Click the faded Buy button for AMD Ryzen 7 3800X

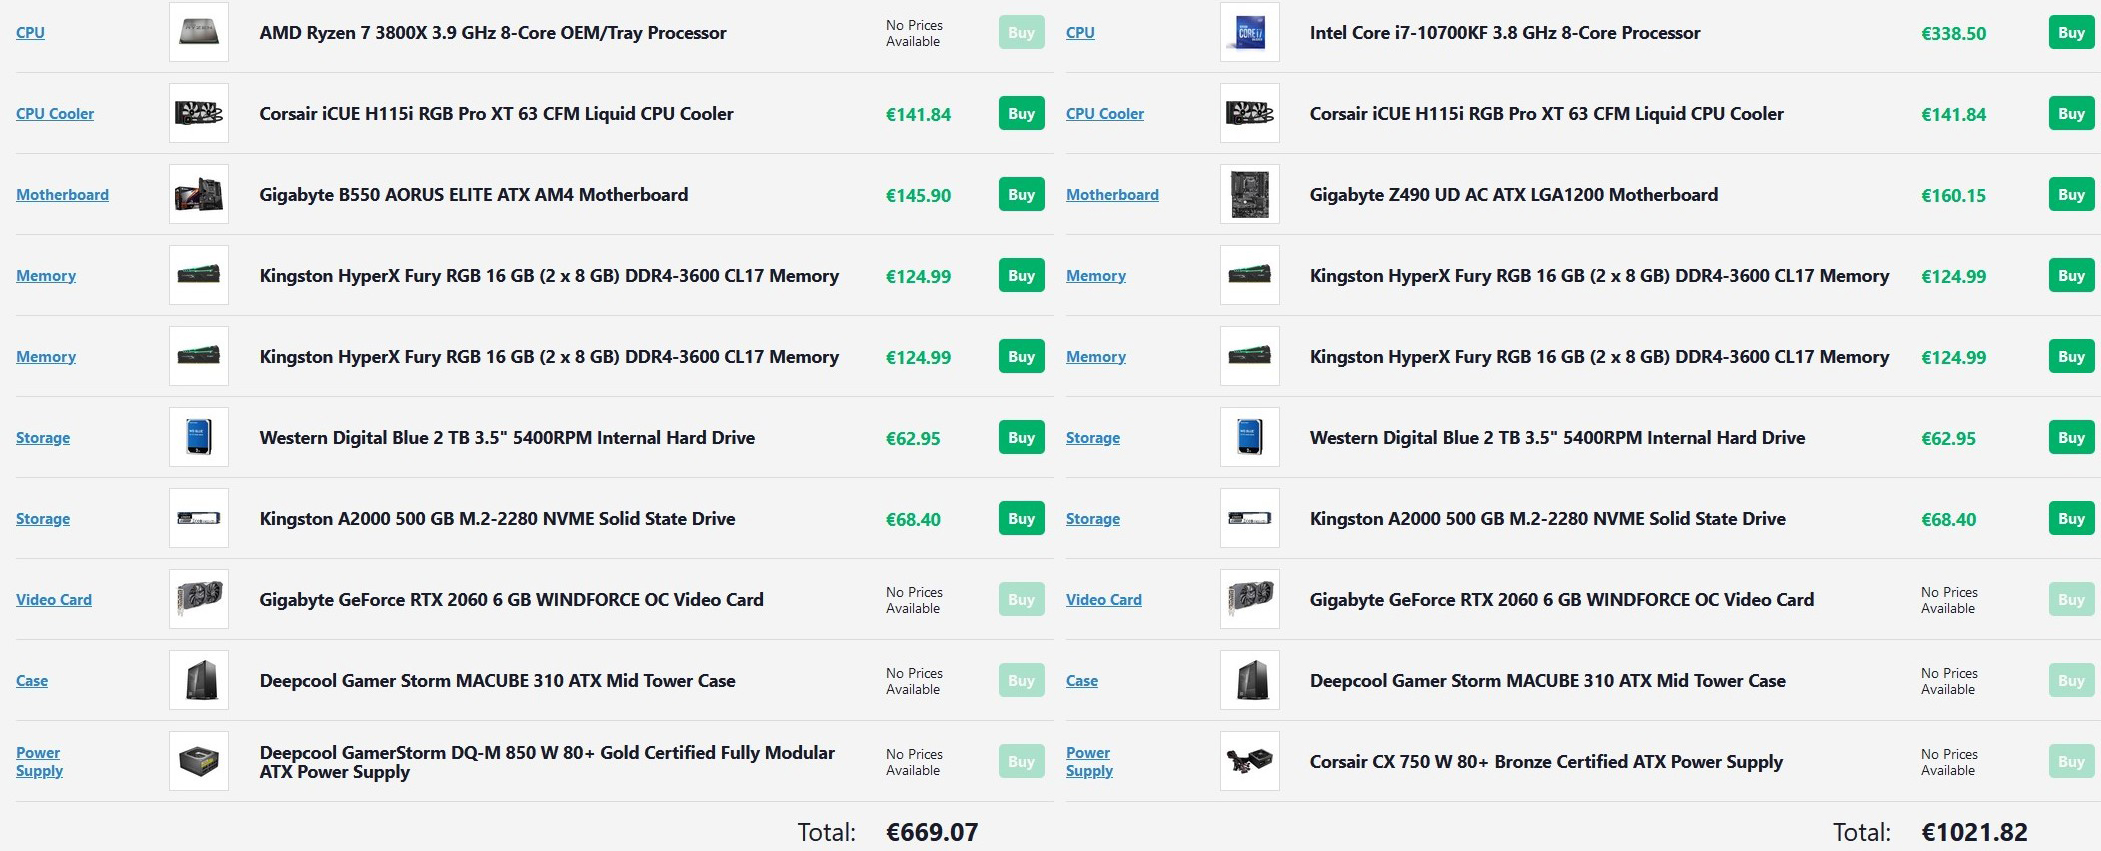coord(1021,32)
